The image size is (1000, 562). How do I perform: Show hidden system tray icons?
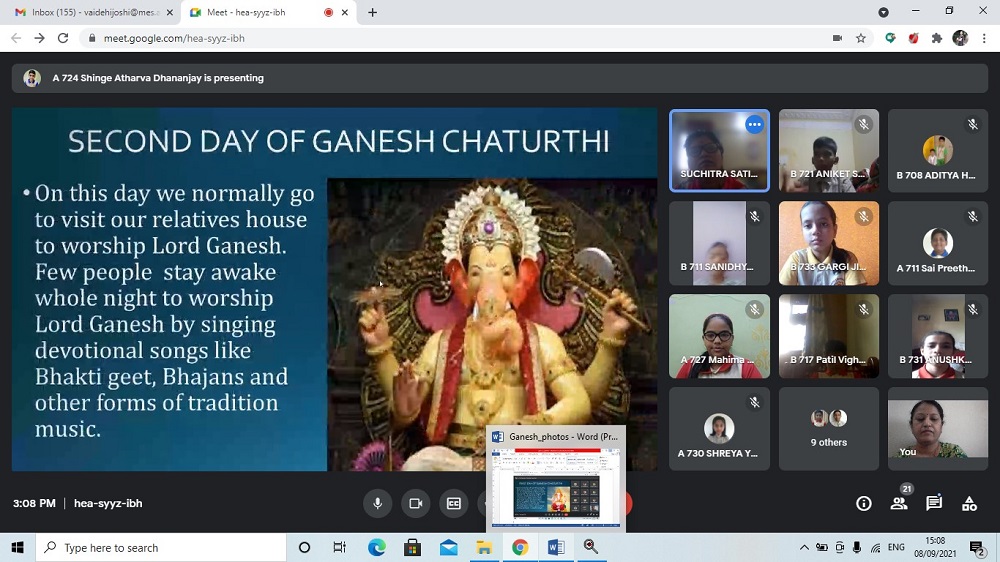coord(804,548)
